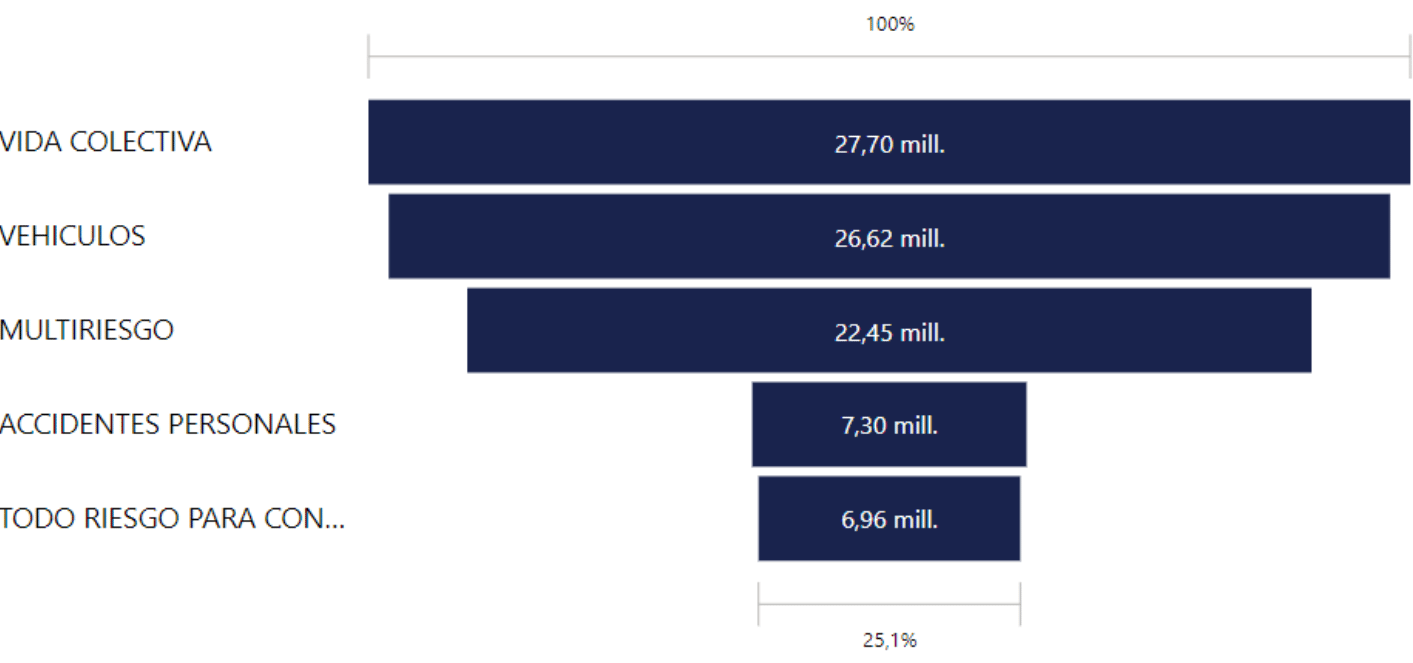Click the 6,96 mill. data label
The width and height of the screenshot is (1413, 663).
890,520
